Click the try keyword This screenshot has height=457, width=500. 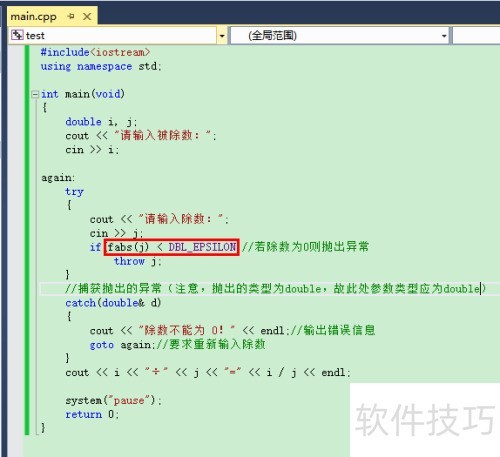pyautogui.click(x=74, y=192)
